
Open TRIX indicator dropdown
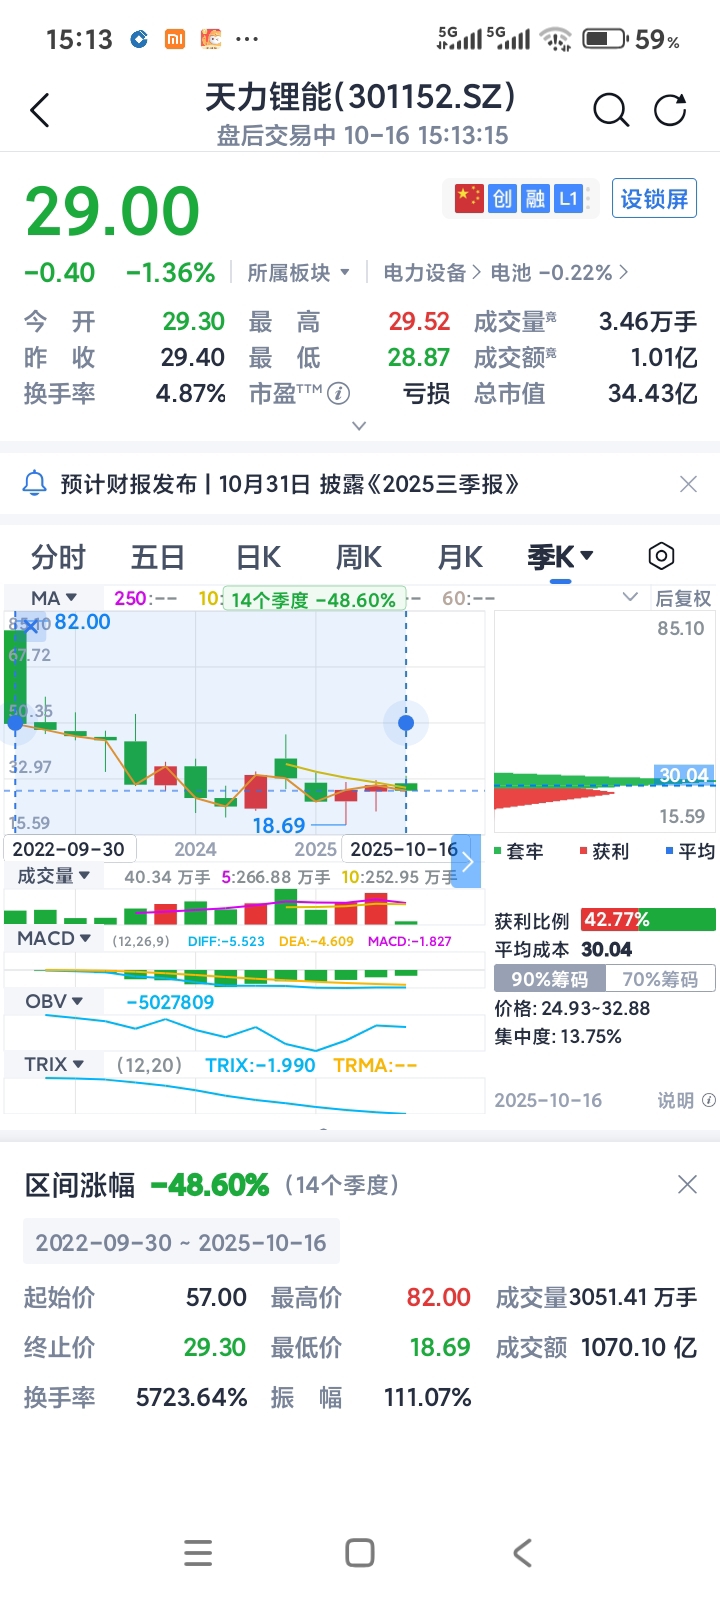(x=54, y=1064)
